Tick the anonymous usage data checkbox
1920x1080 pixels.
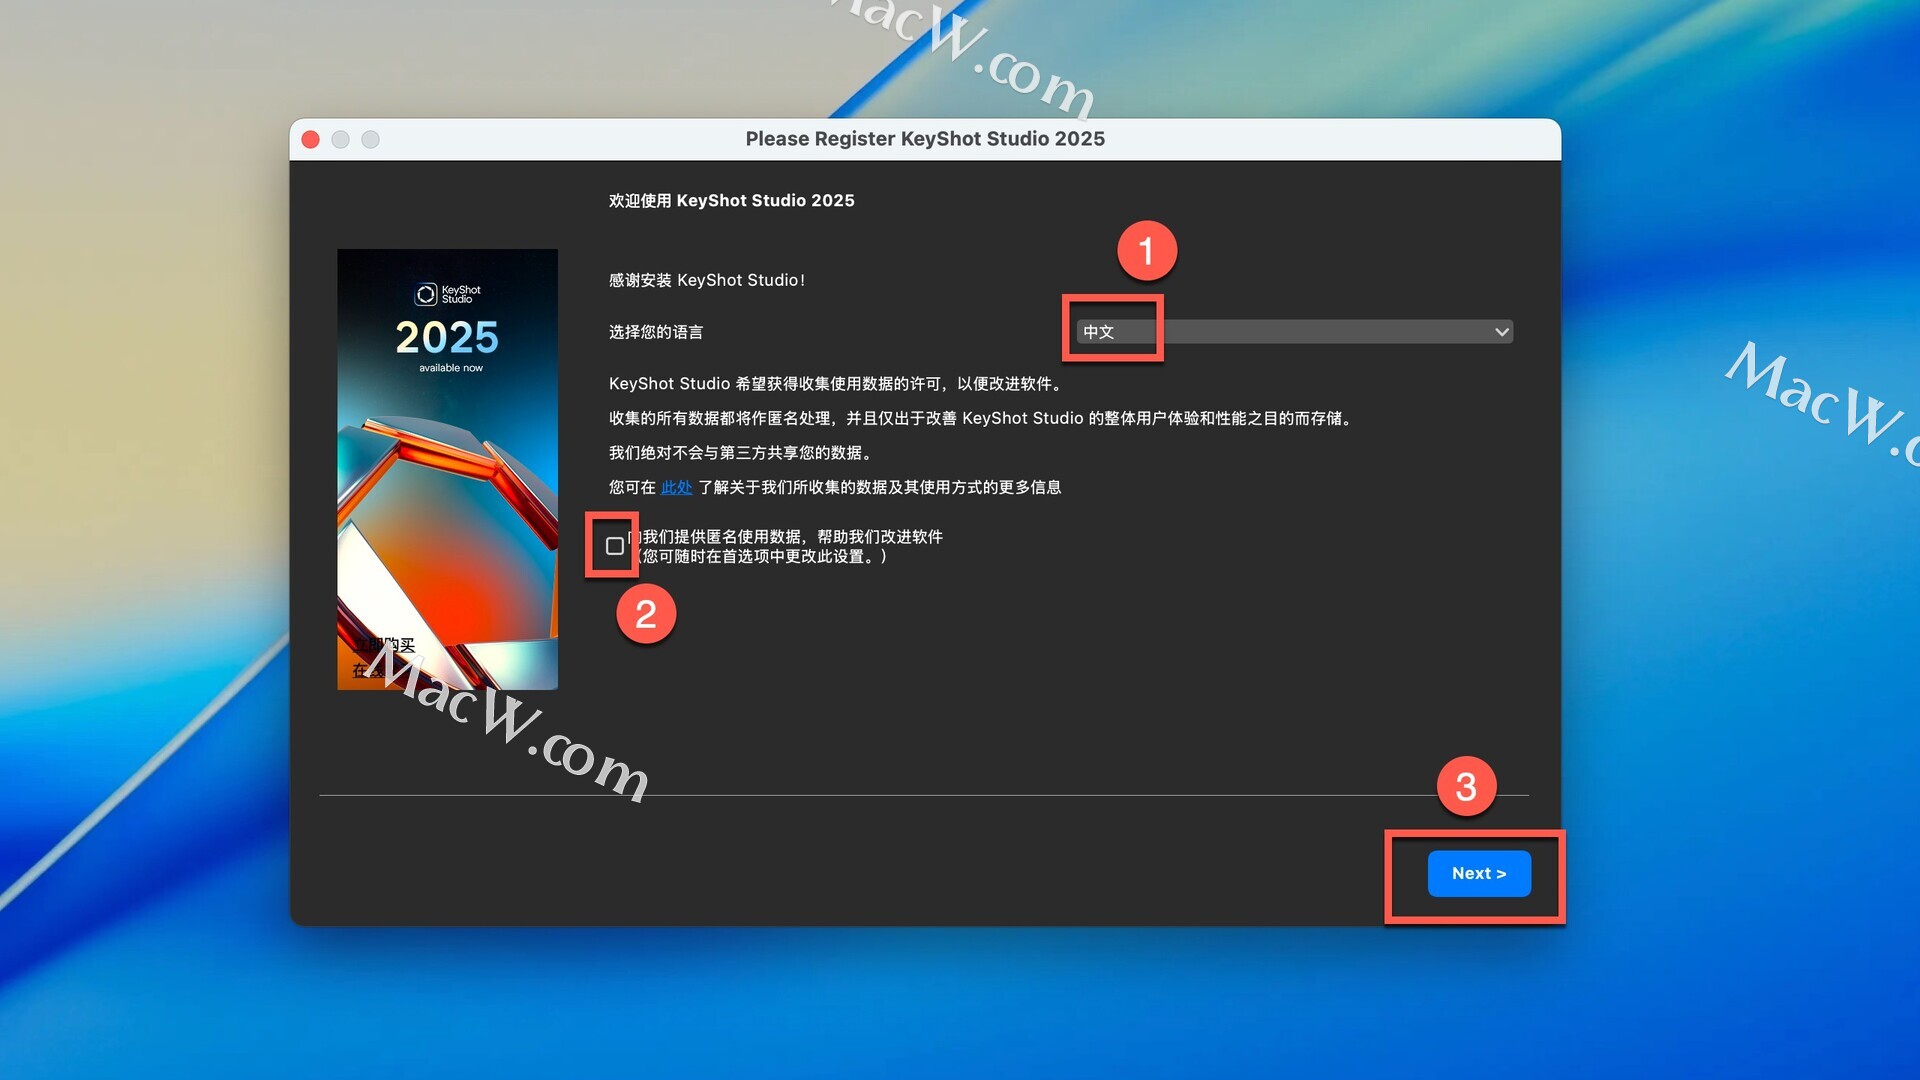[615, 546]
